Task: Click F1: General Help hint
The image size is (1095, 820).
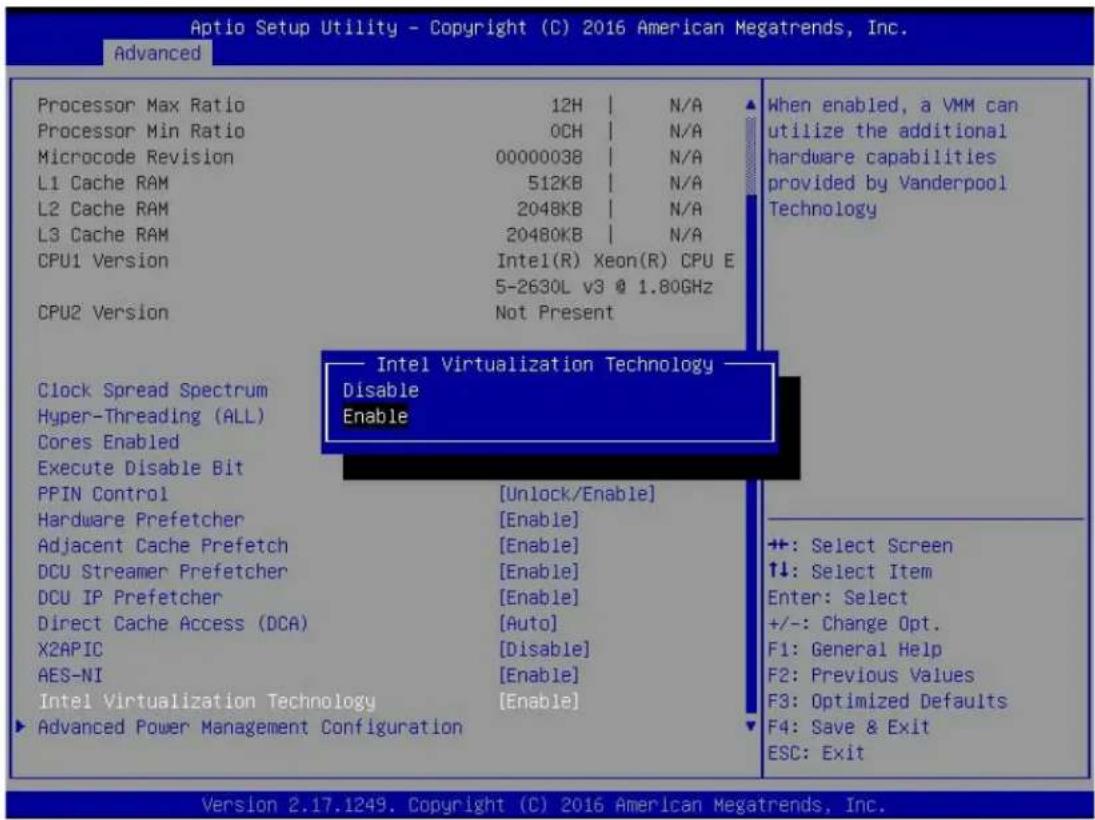Action: point(855,650)
